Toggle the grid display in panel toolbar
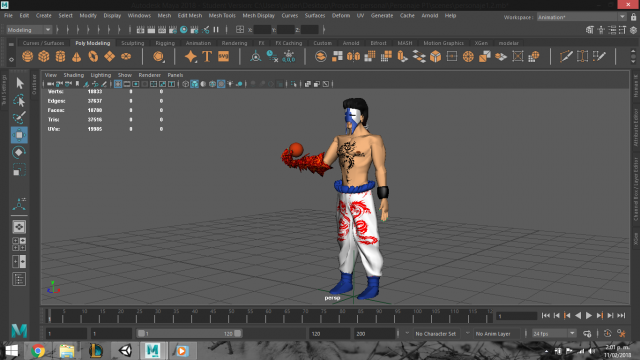640x360 pixels. [118, 84]
